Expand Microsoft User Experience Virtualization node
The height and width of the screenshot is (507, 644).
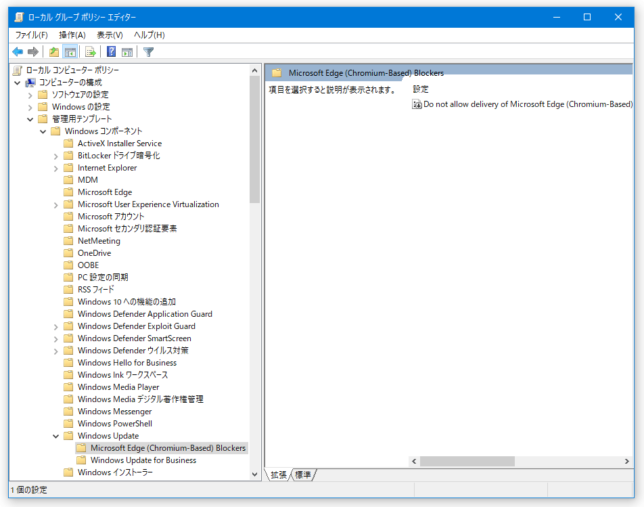click(56, 205)
